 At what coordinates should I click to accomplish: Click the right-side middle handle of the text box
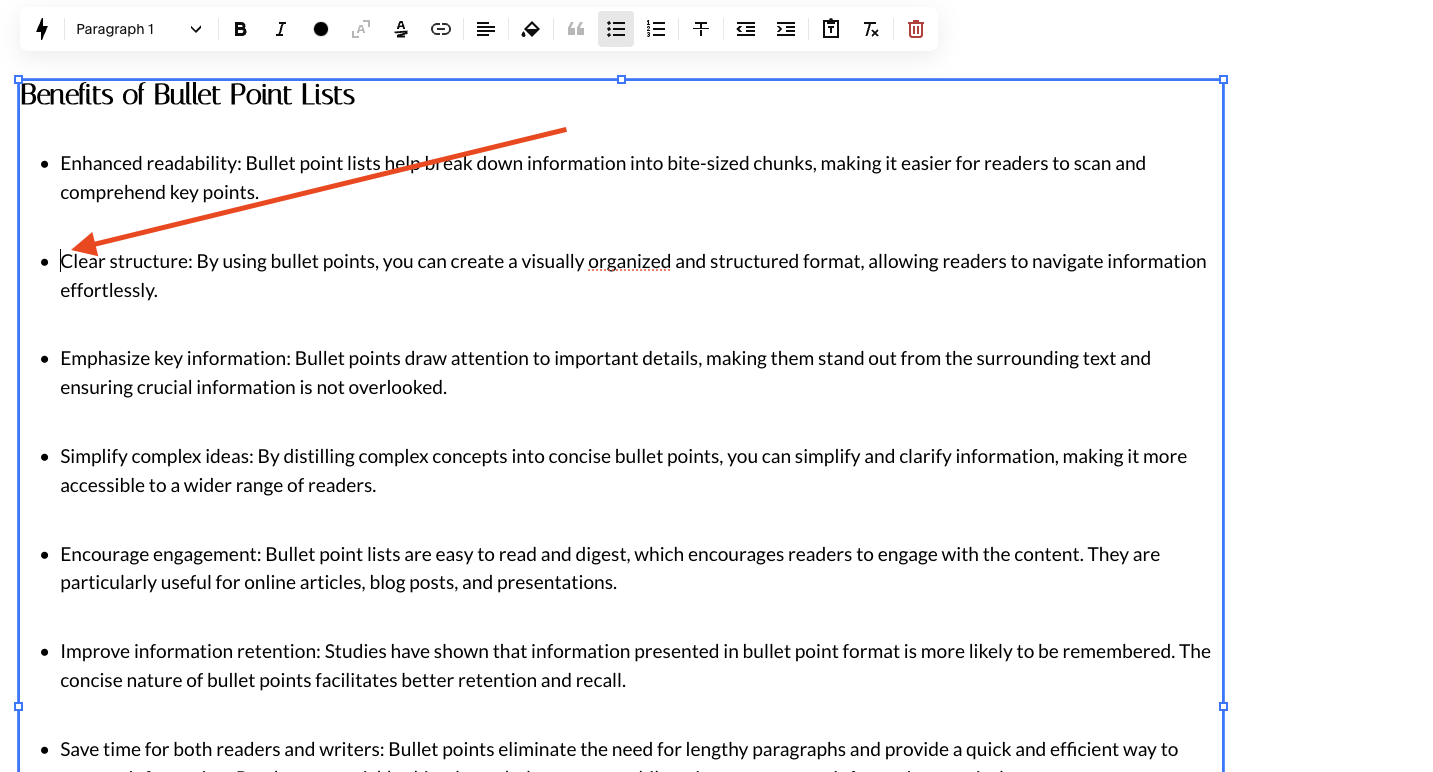tap(1223, 706)
